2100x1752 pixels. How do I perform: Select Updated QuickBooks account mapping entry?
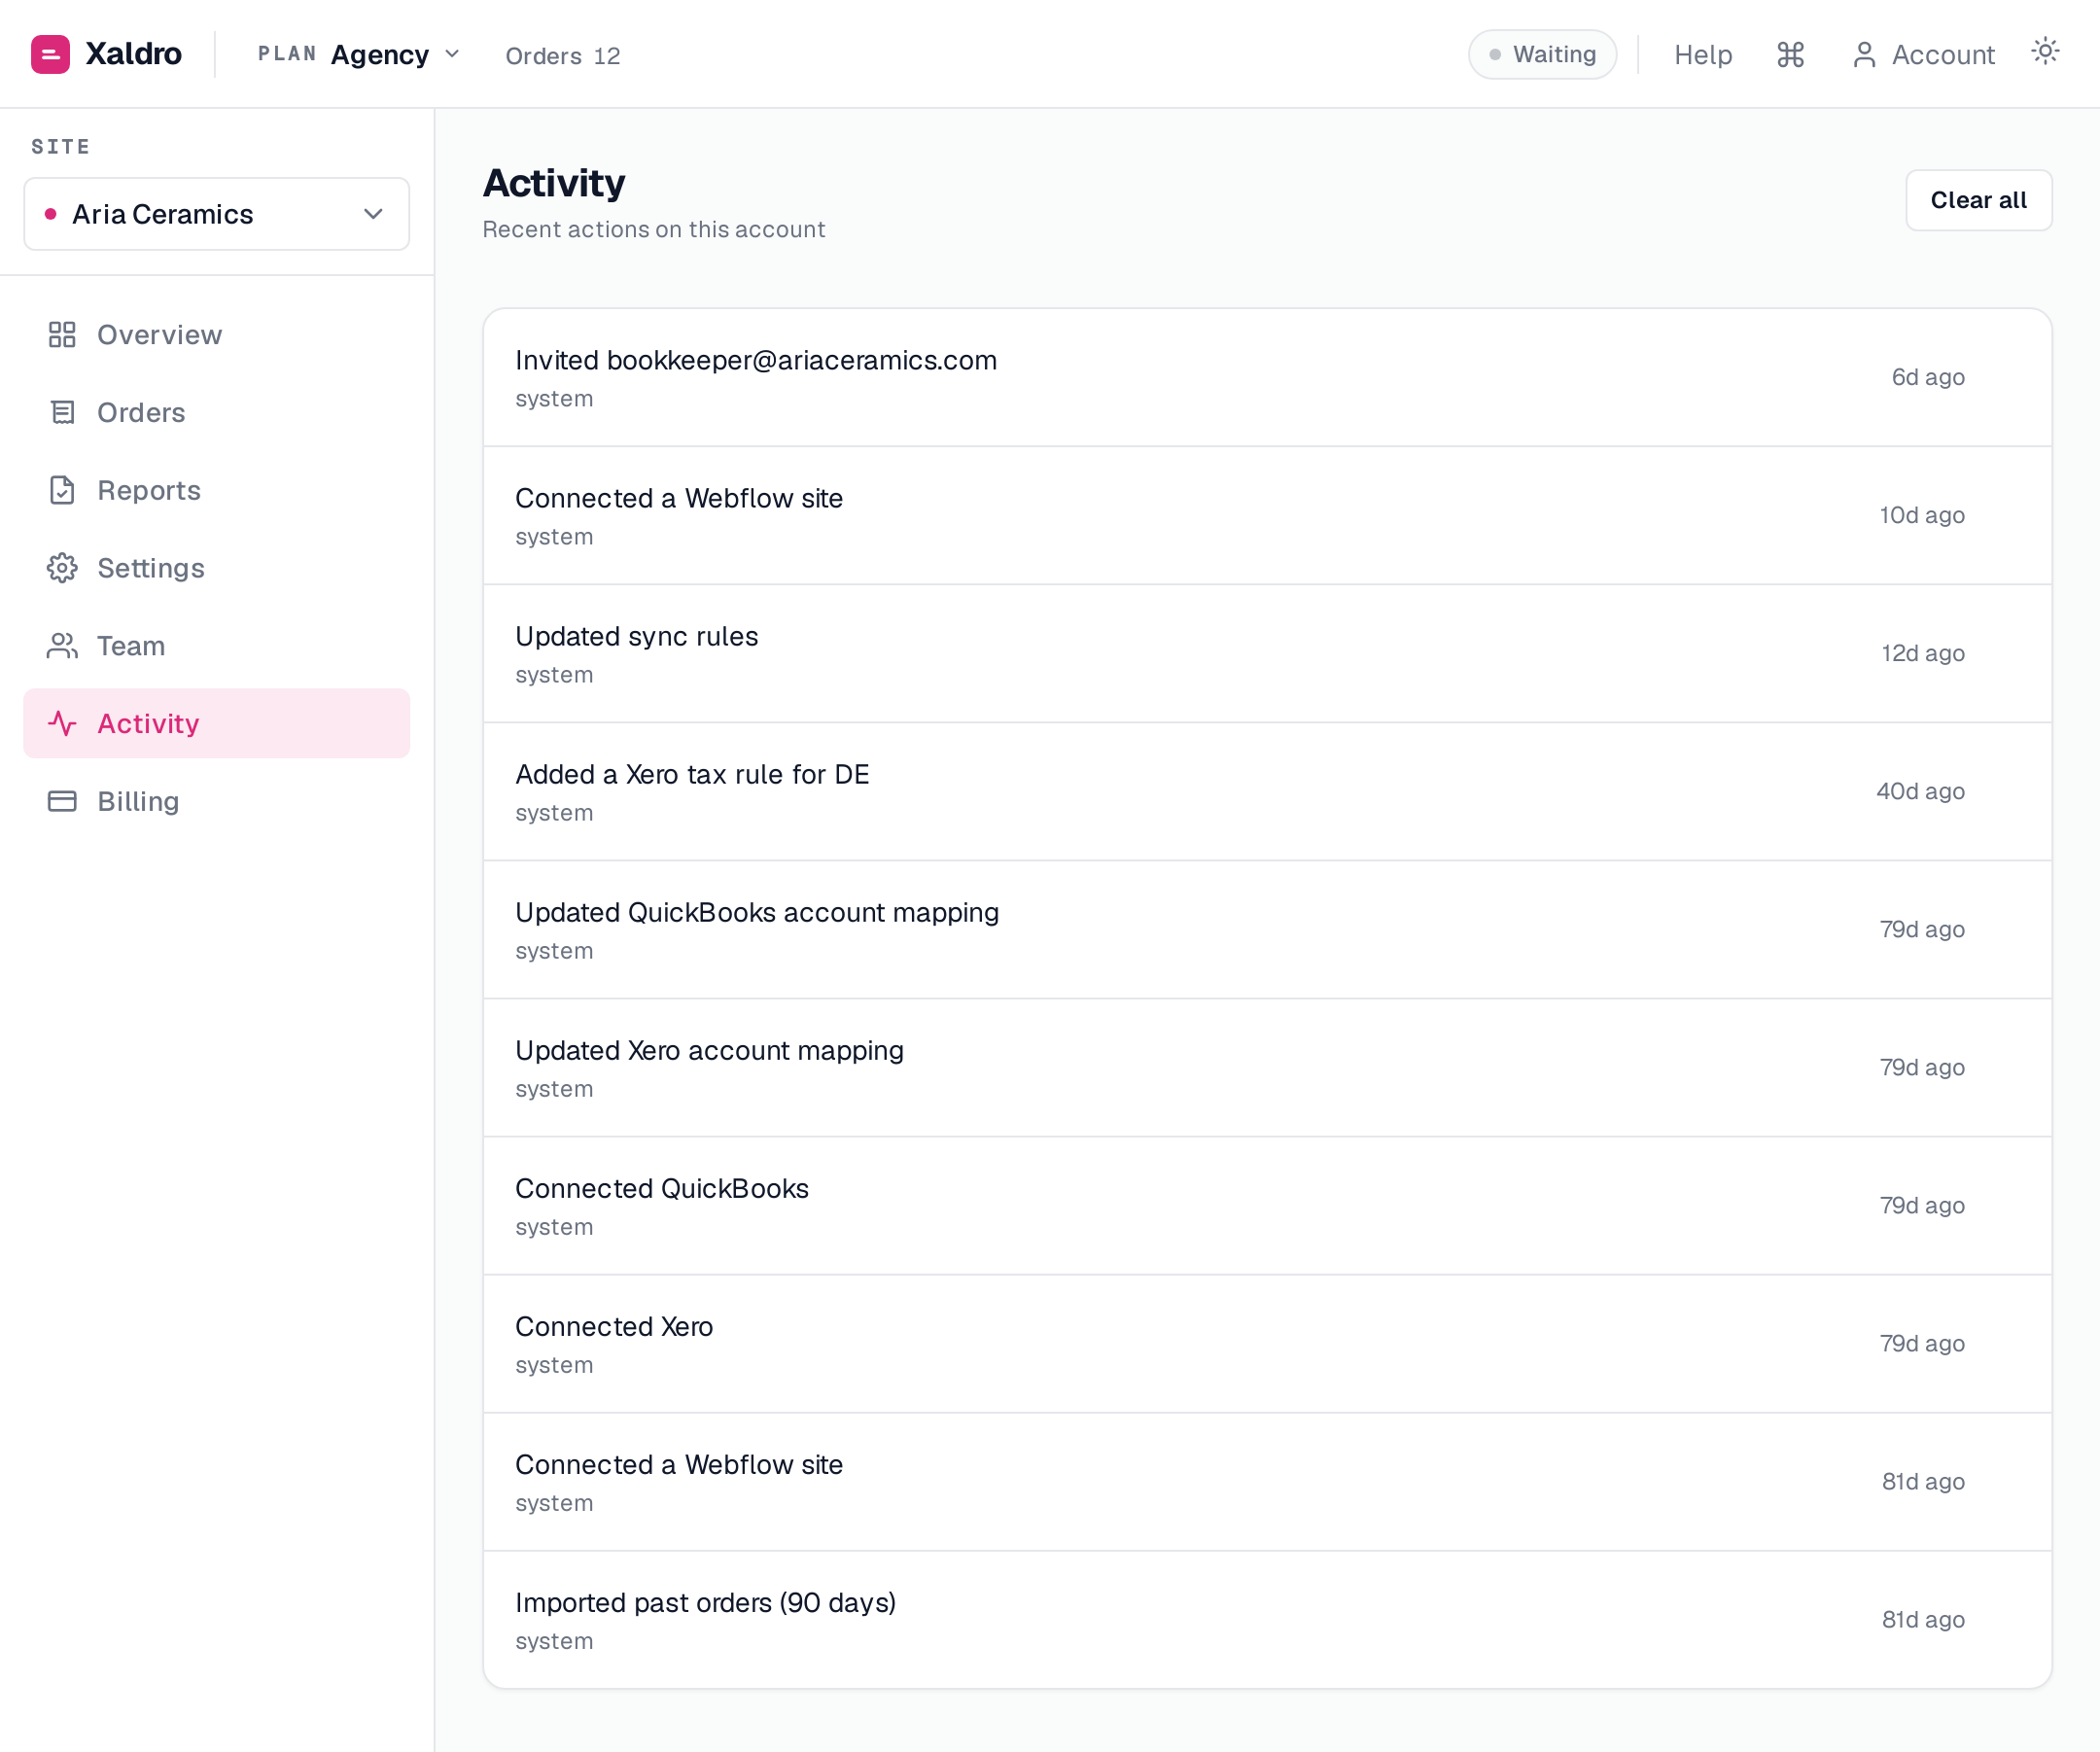(x=1267, y=930)
